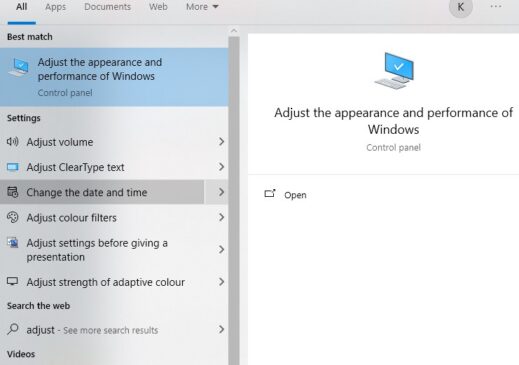Switch to the All tab

(x=22, y=7)
